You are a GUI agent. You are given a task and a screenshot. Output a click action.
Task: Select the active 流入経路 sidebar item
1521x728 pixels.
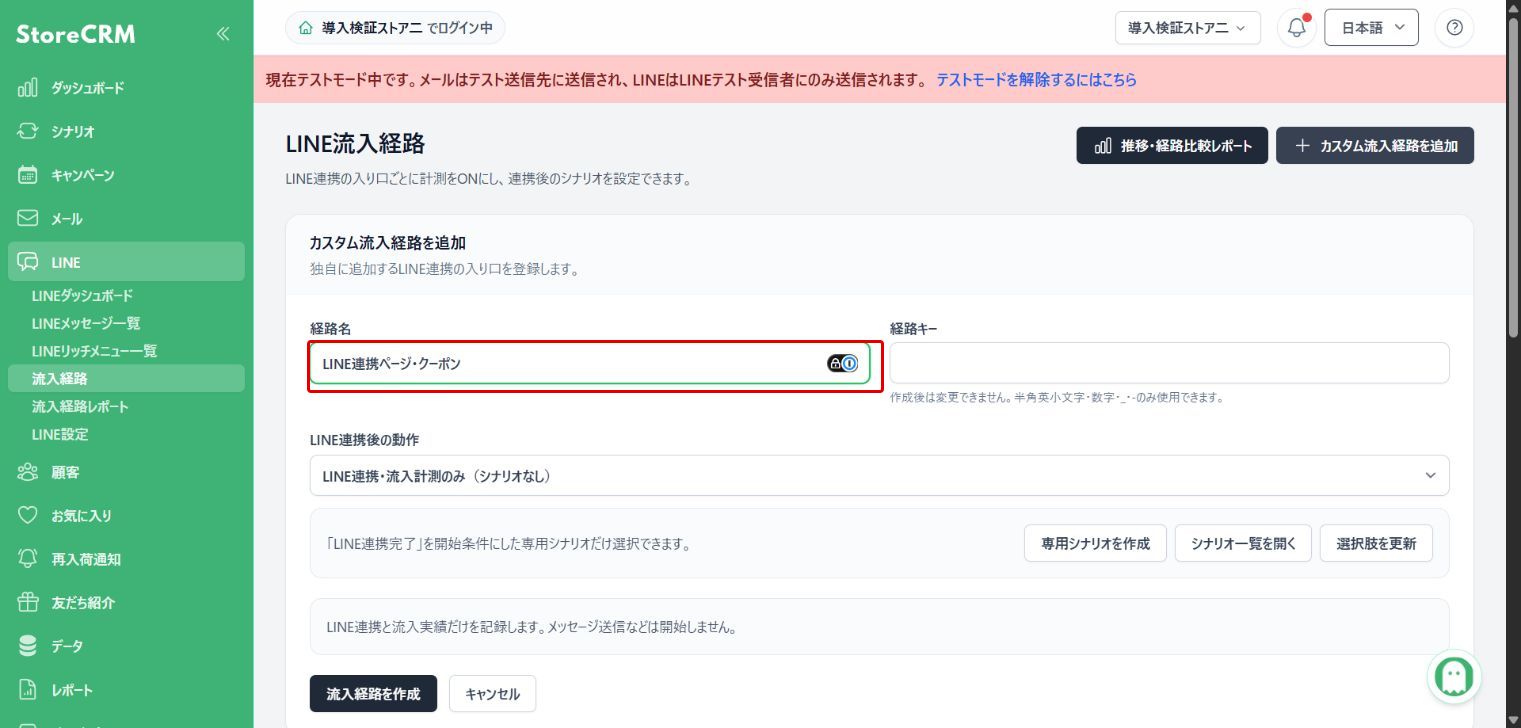pyautogui.click(x=126, y=378)
